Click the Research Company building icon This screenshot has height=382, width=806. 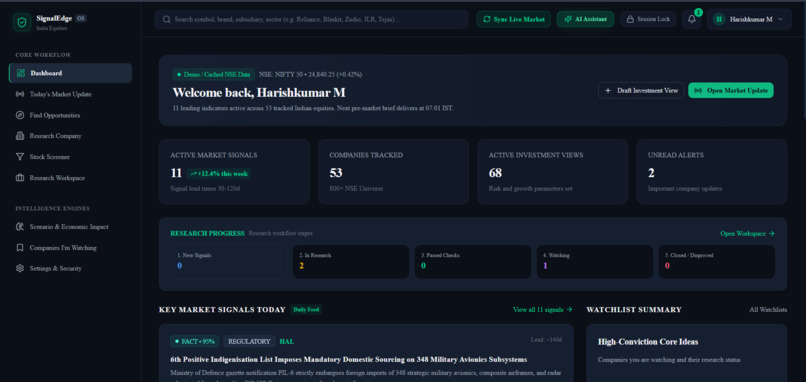20,136
